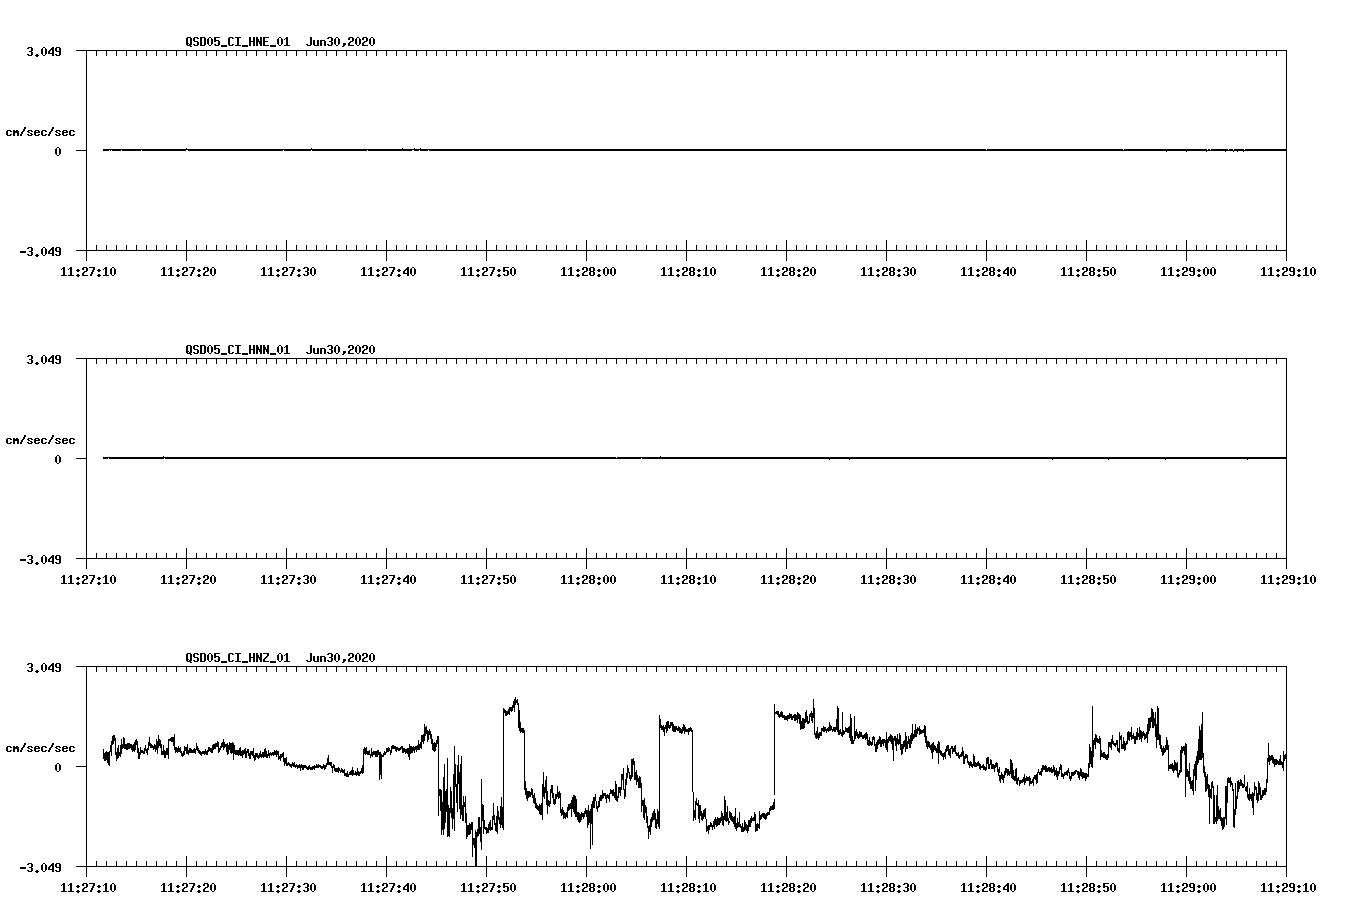Screen dimensions: 1358x924
Task: Click the flat HNE waveform trace
Action: [x=694, y=150]
